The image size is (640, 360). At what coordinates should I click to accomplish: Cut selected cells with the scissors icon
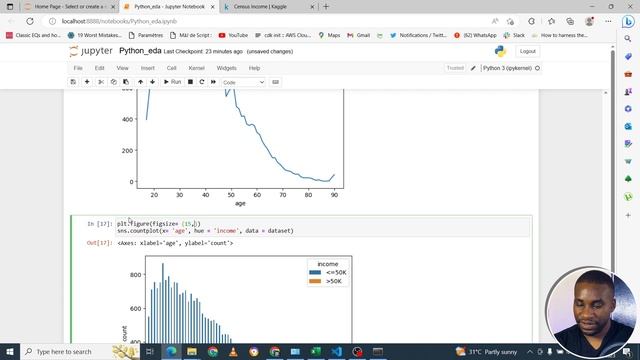pyautogui.click(x=101, y=82)
